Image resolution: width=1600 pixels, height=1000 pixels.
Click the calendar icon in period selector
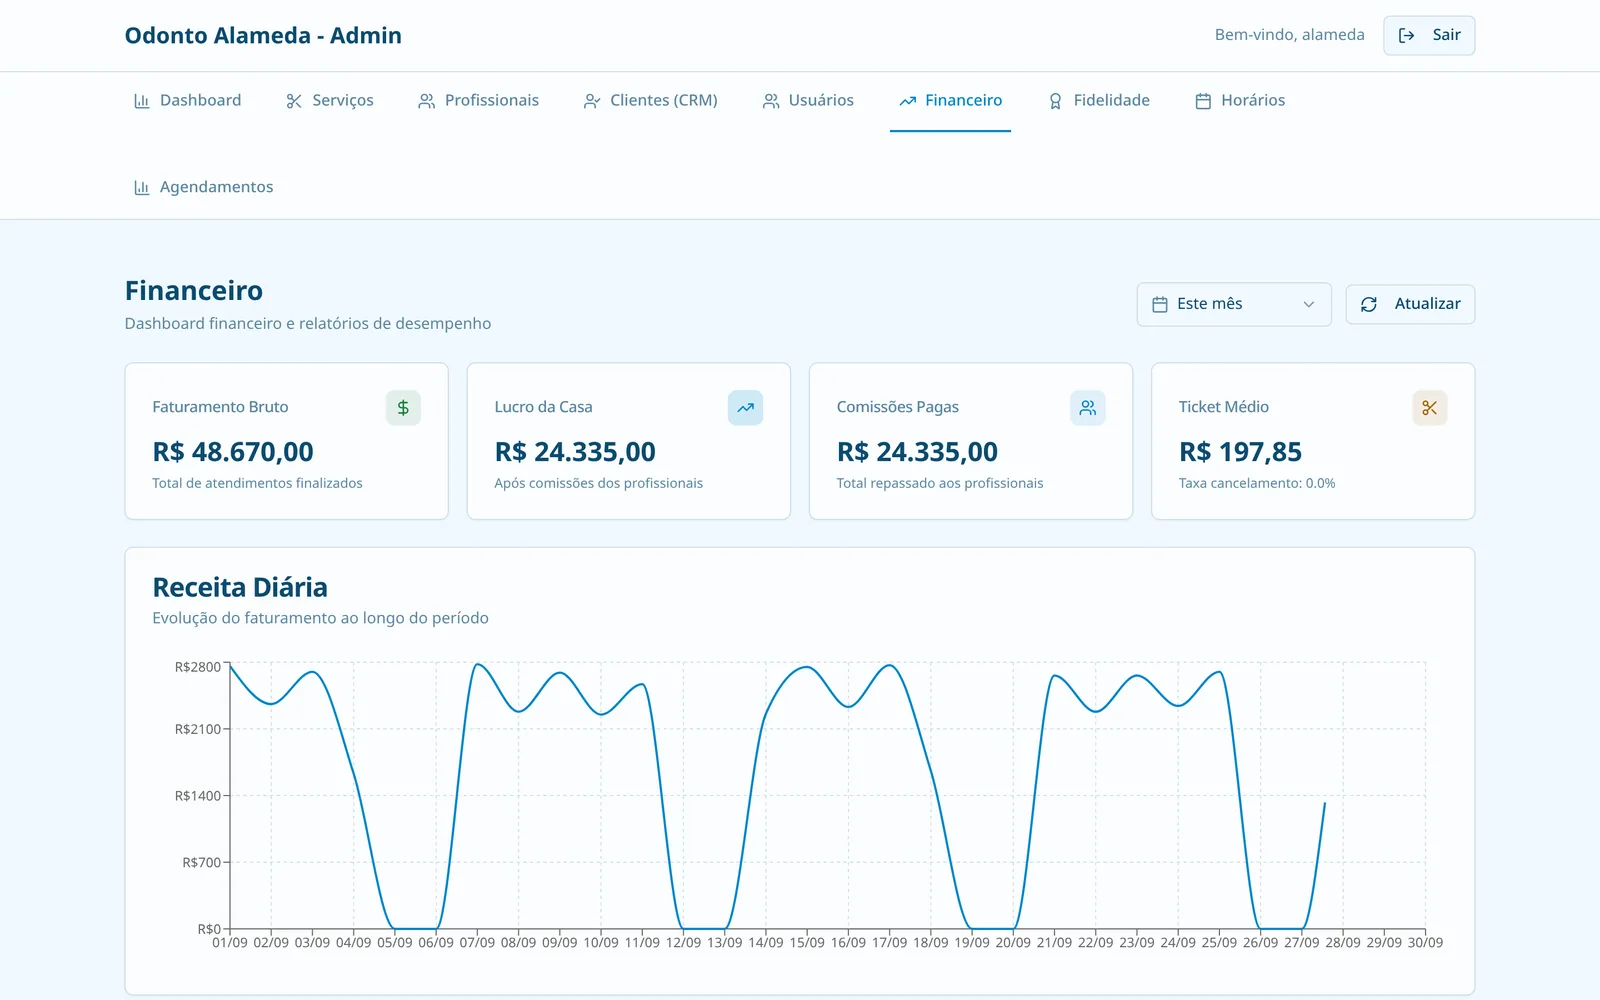tap(1160, 304)
